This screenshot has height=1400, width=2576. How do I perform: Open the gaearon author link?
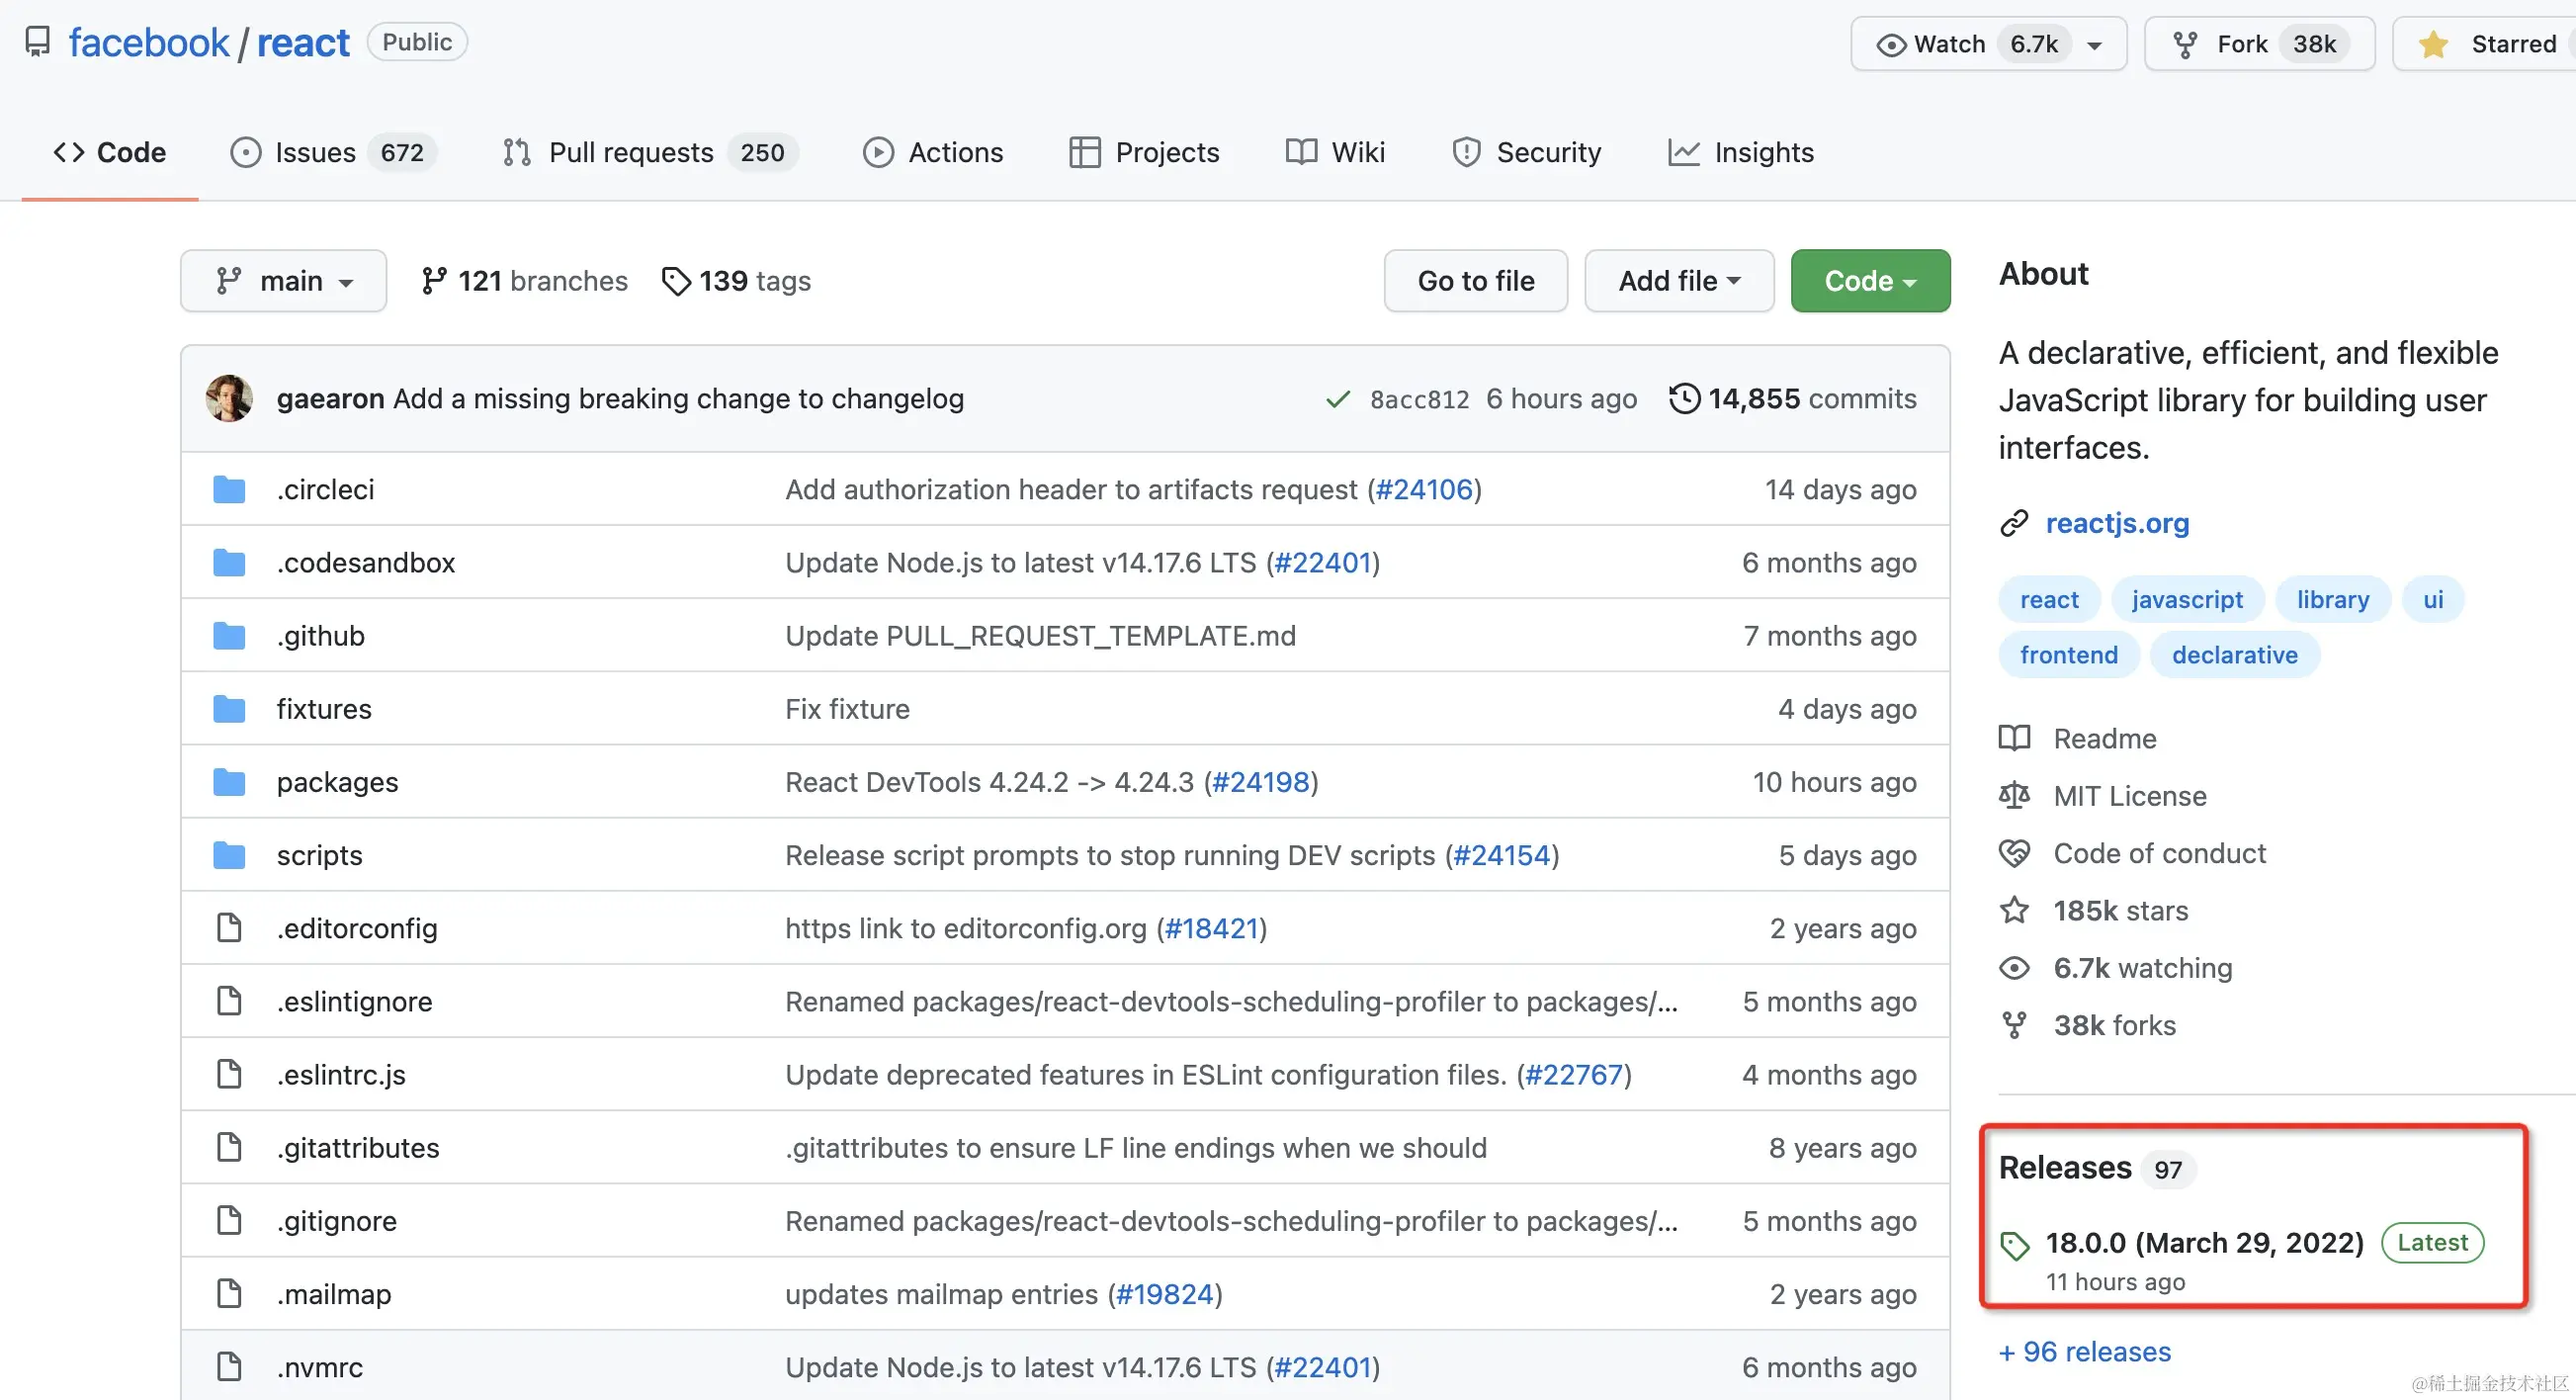pyautogui.click(x=330, y=399)
